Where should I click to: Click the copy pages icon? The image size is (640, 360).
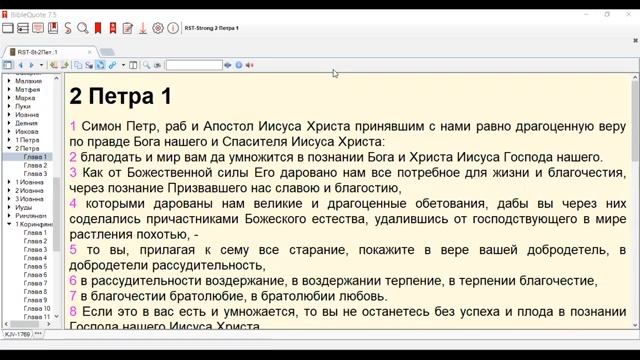pos(78,65)
